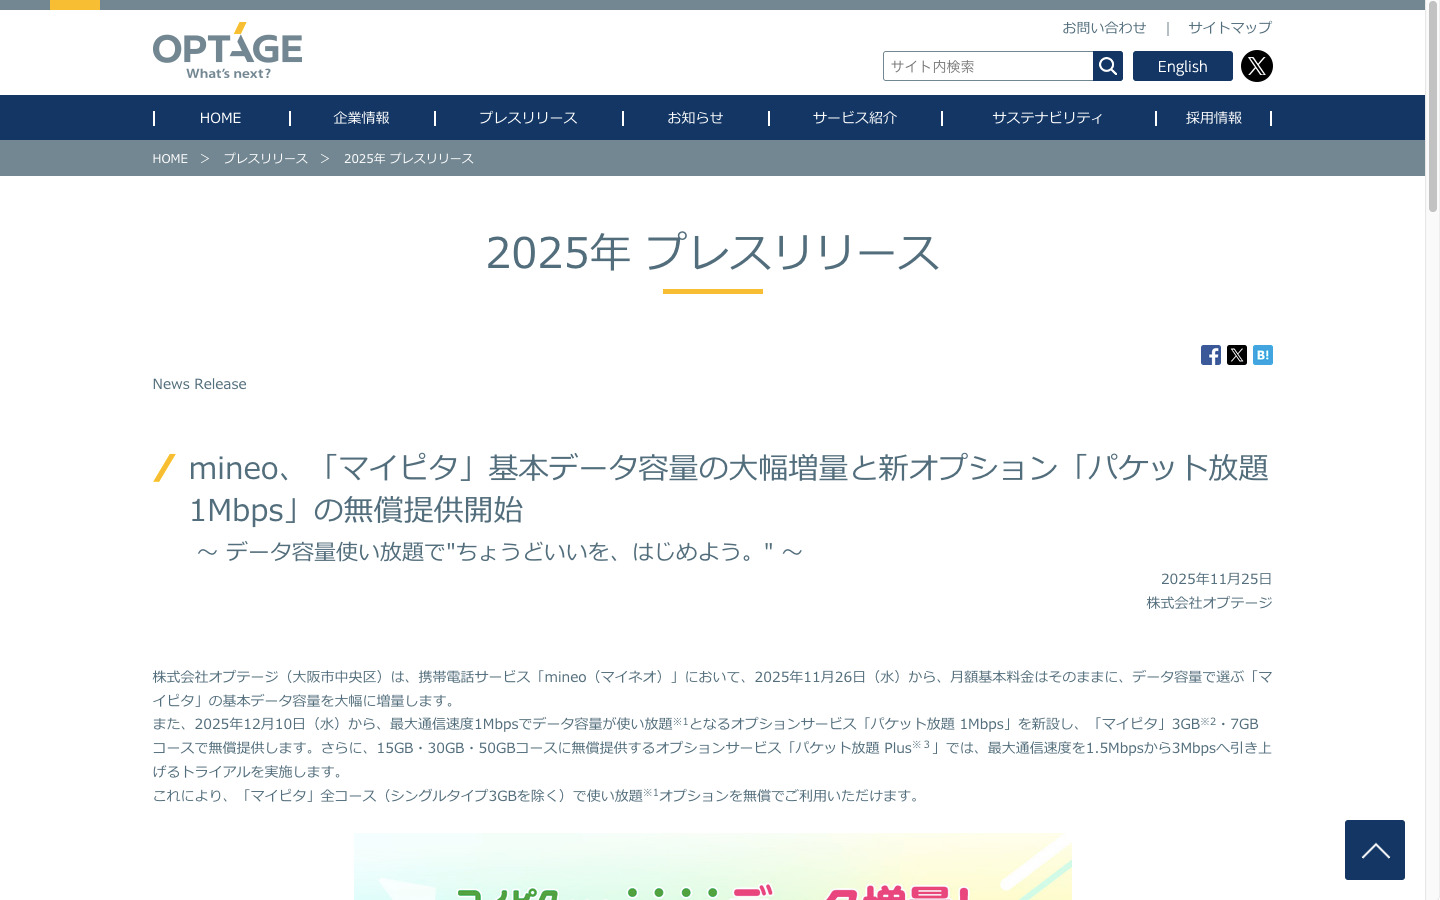The image size is (1440, 900).
Task: Open the X account icon in header
Action: point(1256,66)
